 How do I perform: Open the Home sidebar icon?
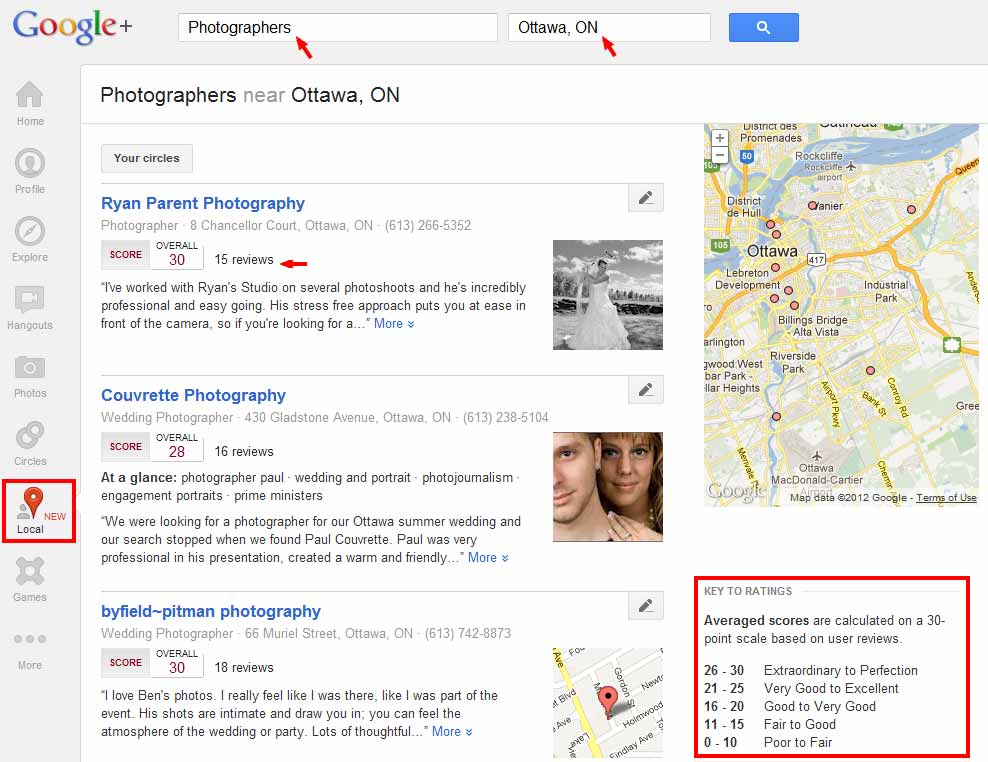click(30, 96)
